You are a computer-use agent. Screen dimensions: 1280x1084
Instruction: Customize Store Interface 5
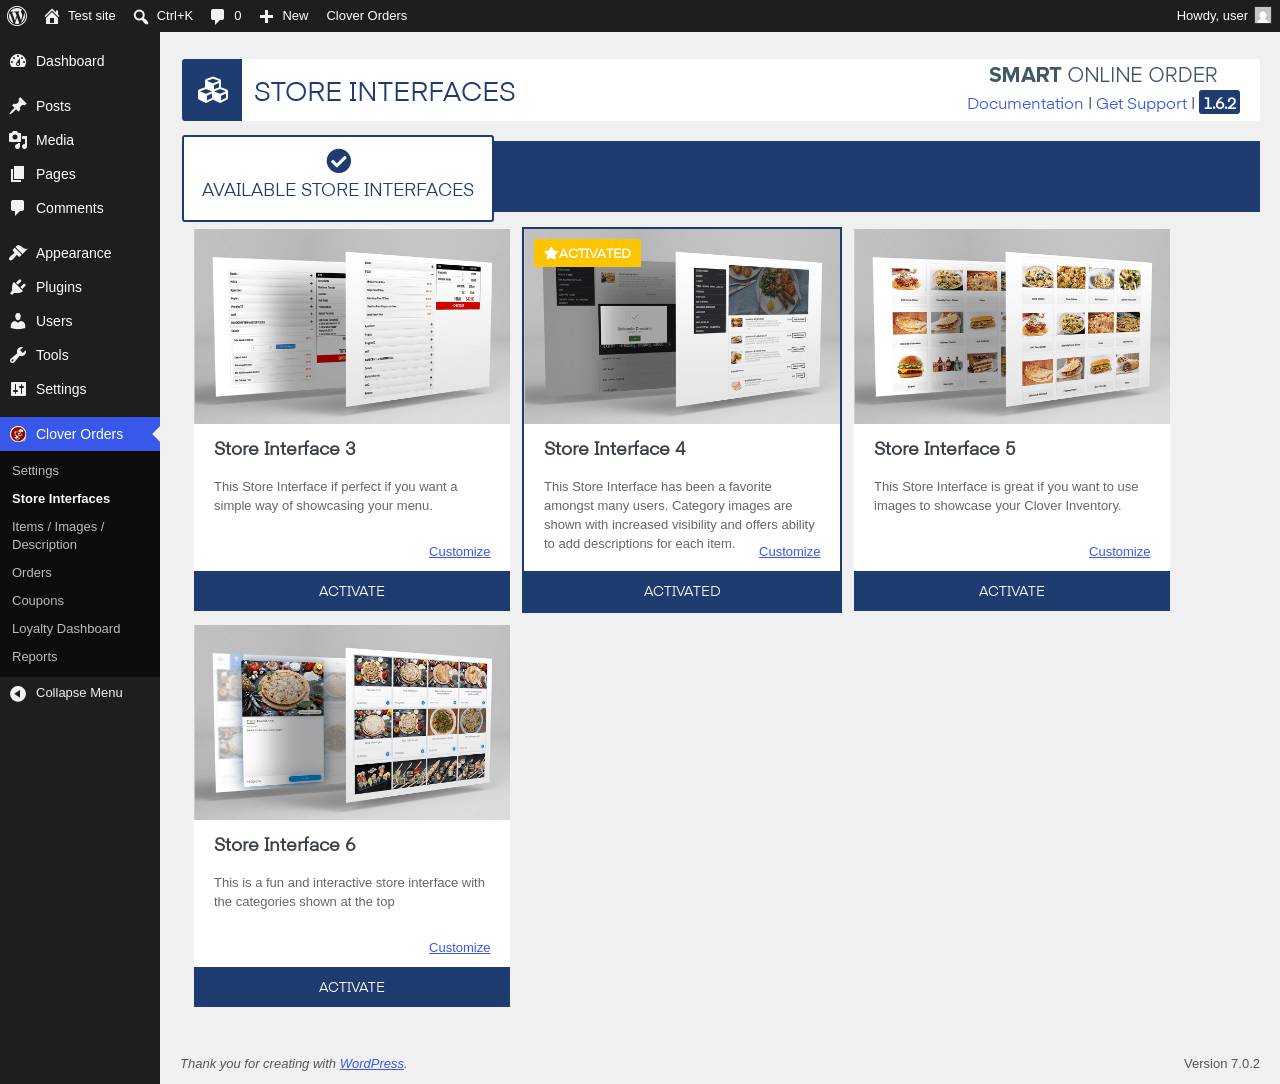click(x=1120, y=552)
